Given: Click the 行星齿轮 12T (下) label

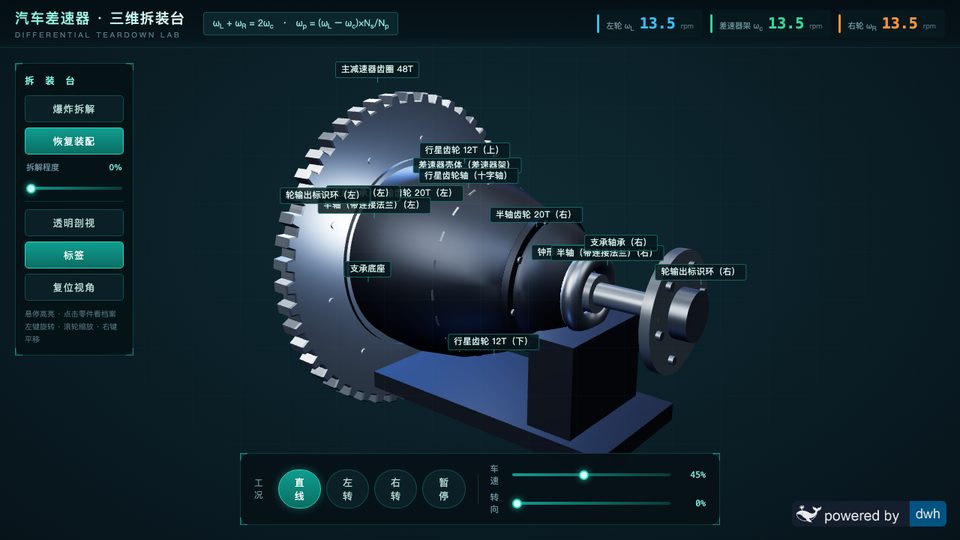Looking at the screenshot, I should coord(491,342).
